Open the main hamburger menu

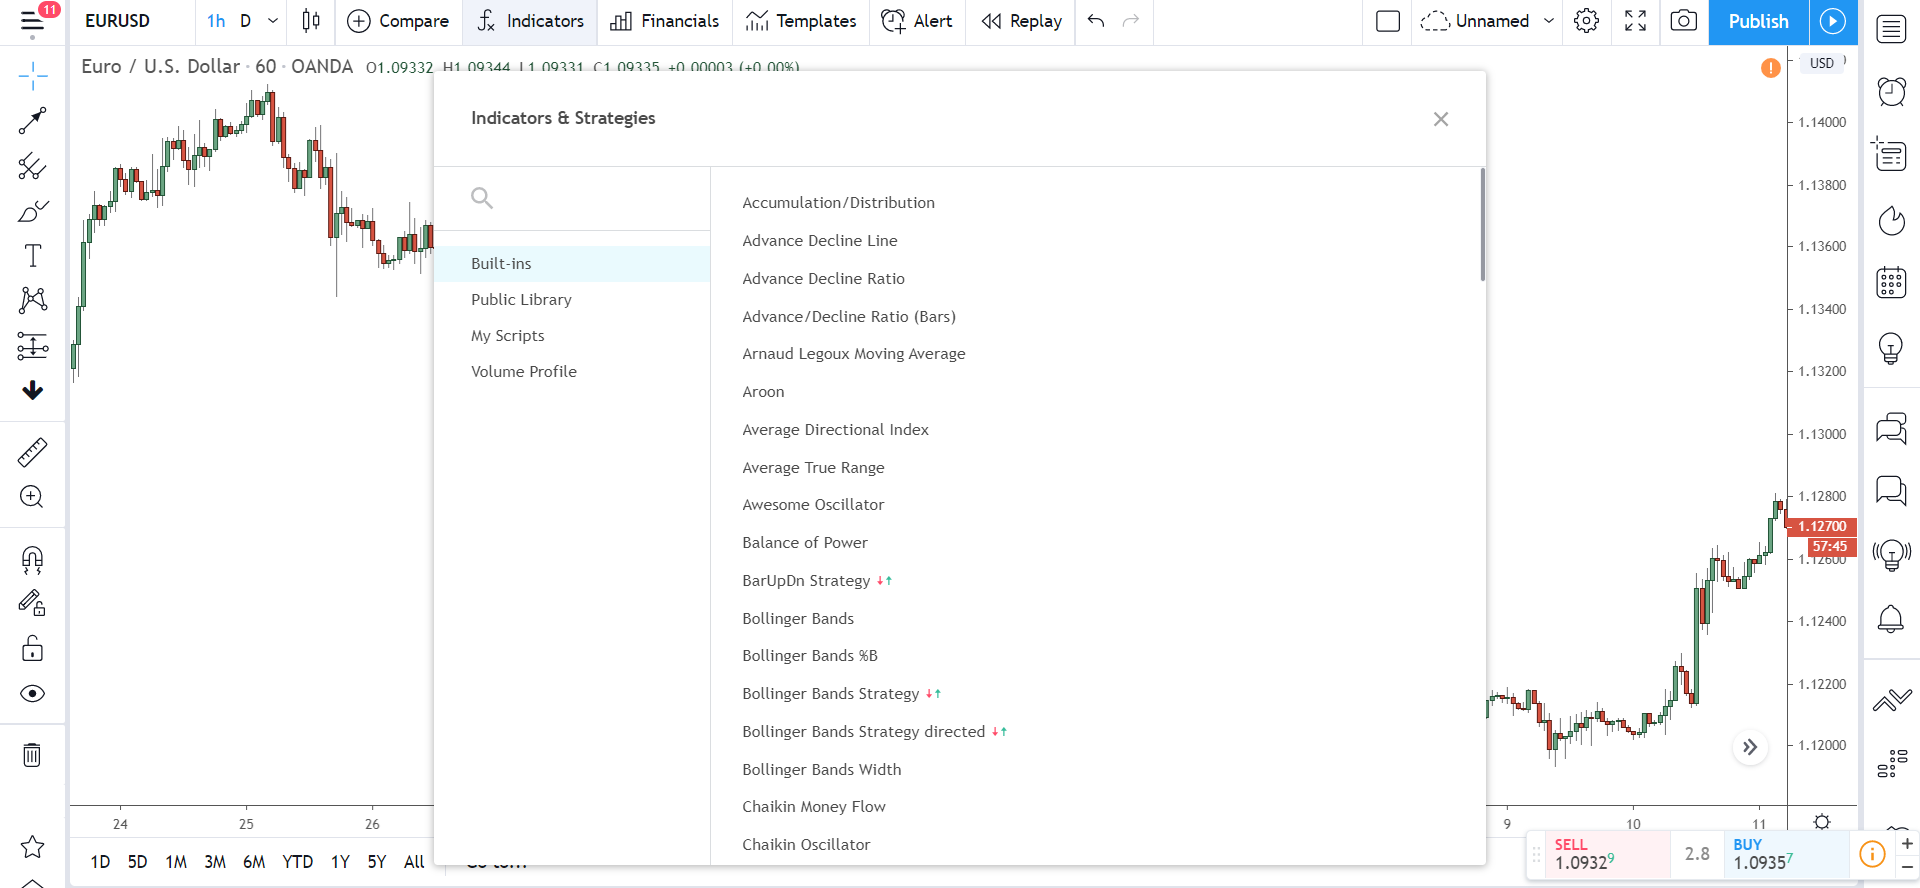[32, 22]
